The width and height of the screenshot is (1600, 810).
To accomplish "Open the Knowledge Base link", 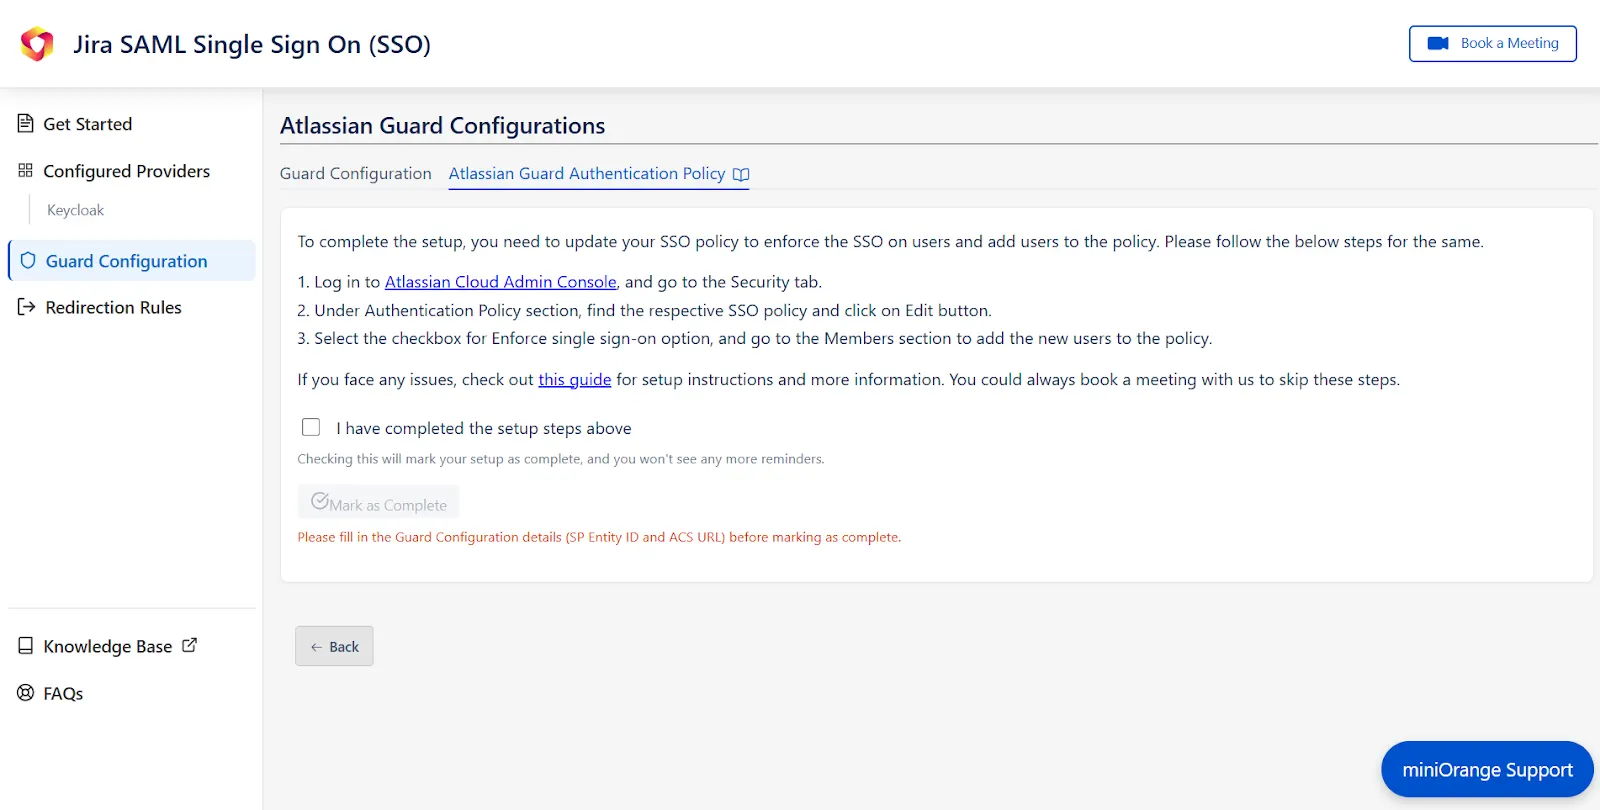I will click(x=108, y=646).
